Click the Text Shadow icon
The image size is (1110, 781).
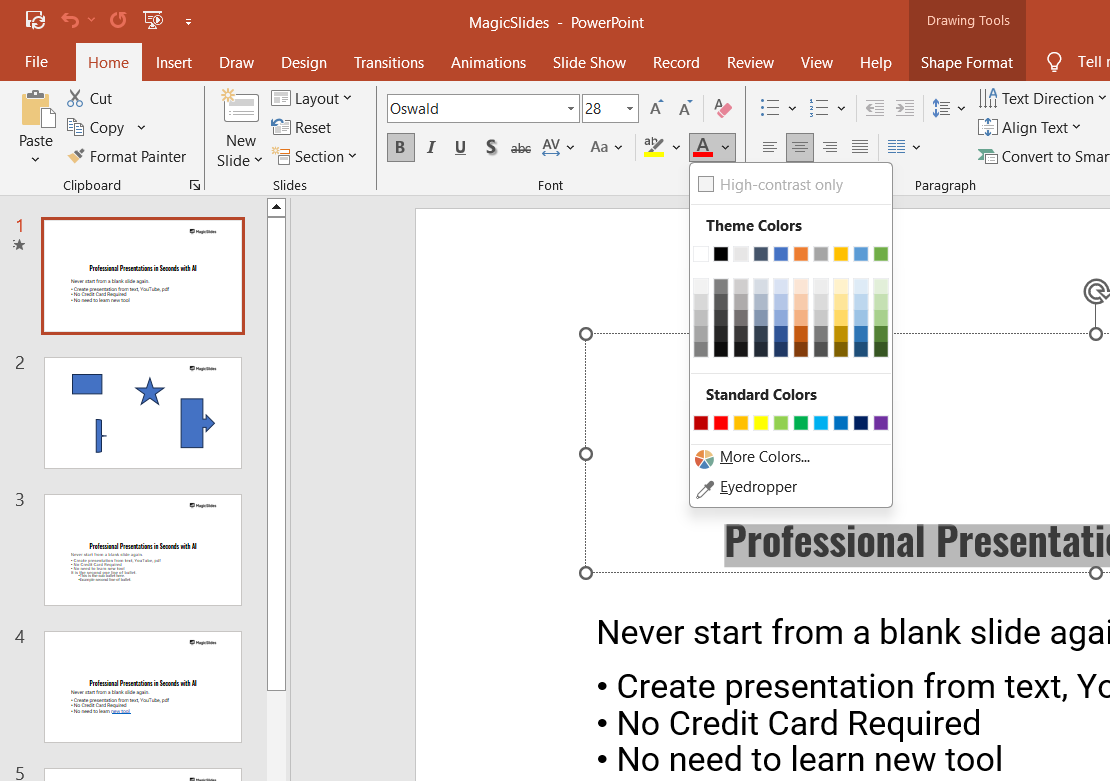tap(491, 148)
